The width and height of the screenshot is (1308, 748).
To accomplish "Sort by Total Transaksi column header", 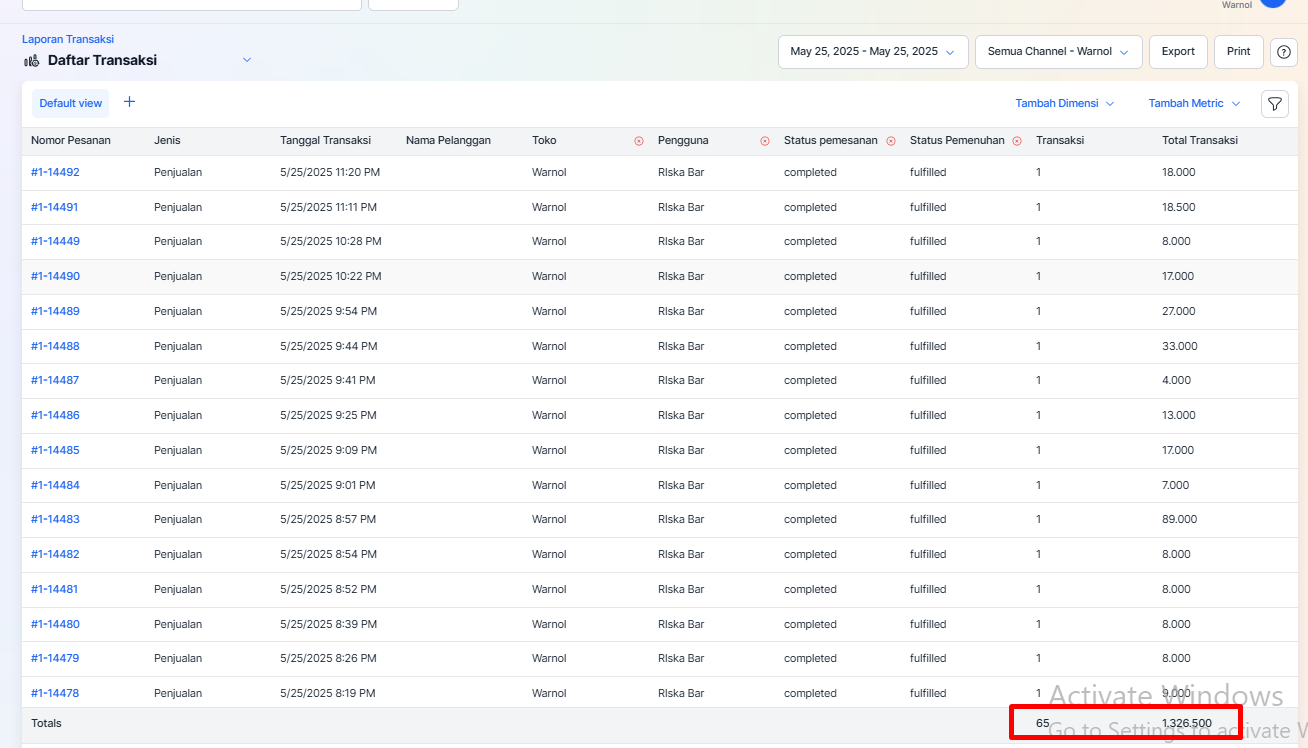I will tap(1200, 141).
